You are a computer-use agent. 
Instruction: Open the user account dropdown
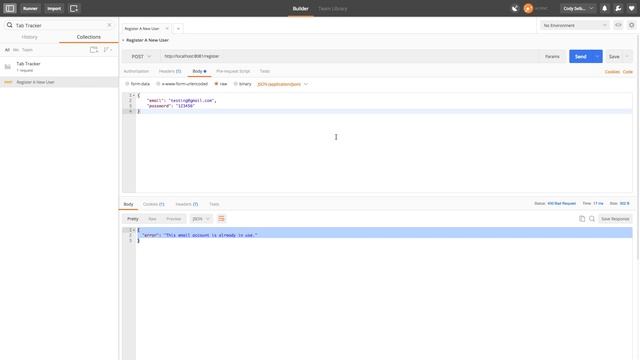[578, 9]
